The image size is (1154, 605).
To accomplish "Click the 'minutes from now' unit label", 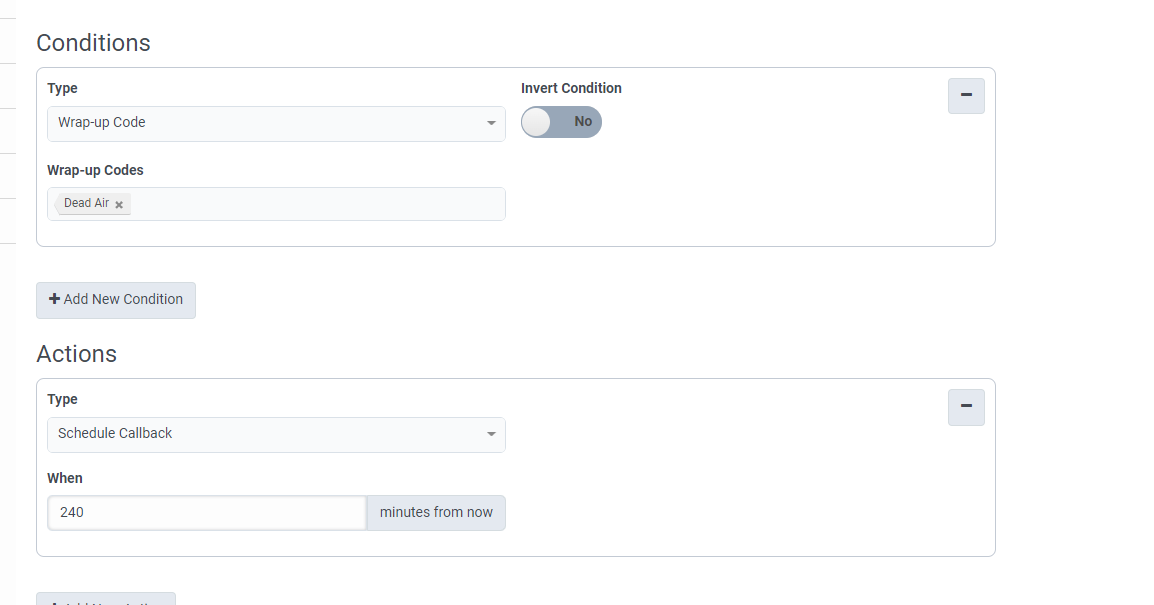I will [x=436, y=512].
